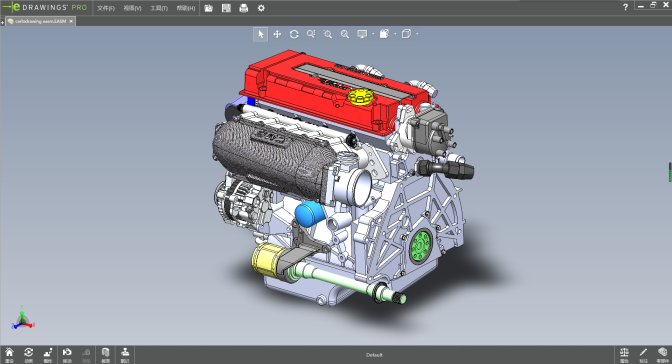Image resolution: width=672 pixels, height=364 pixels.
Task: Click the Reset home button
Action: coord(9,355)
